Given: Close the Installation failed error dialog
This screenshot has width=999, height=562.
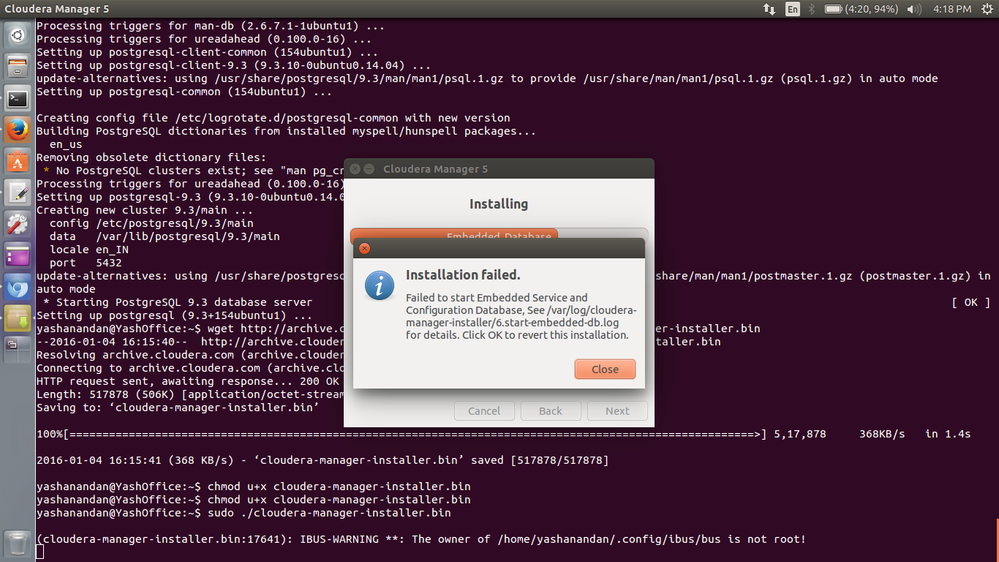Looking at the screenshot, I should point(605,369).
